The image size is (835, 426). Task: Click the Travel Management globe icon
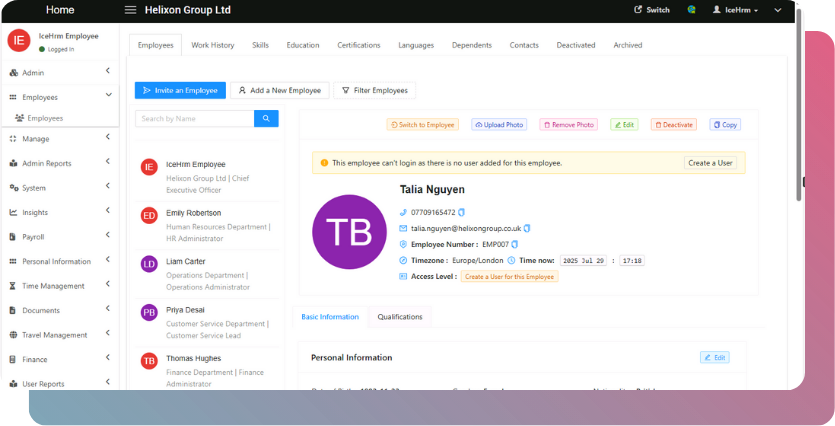point(13,335)
